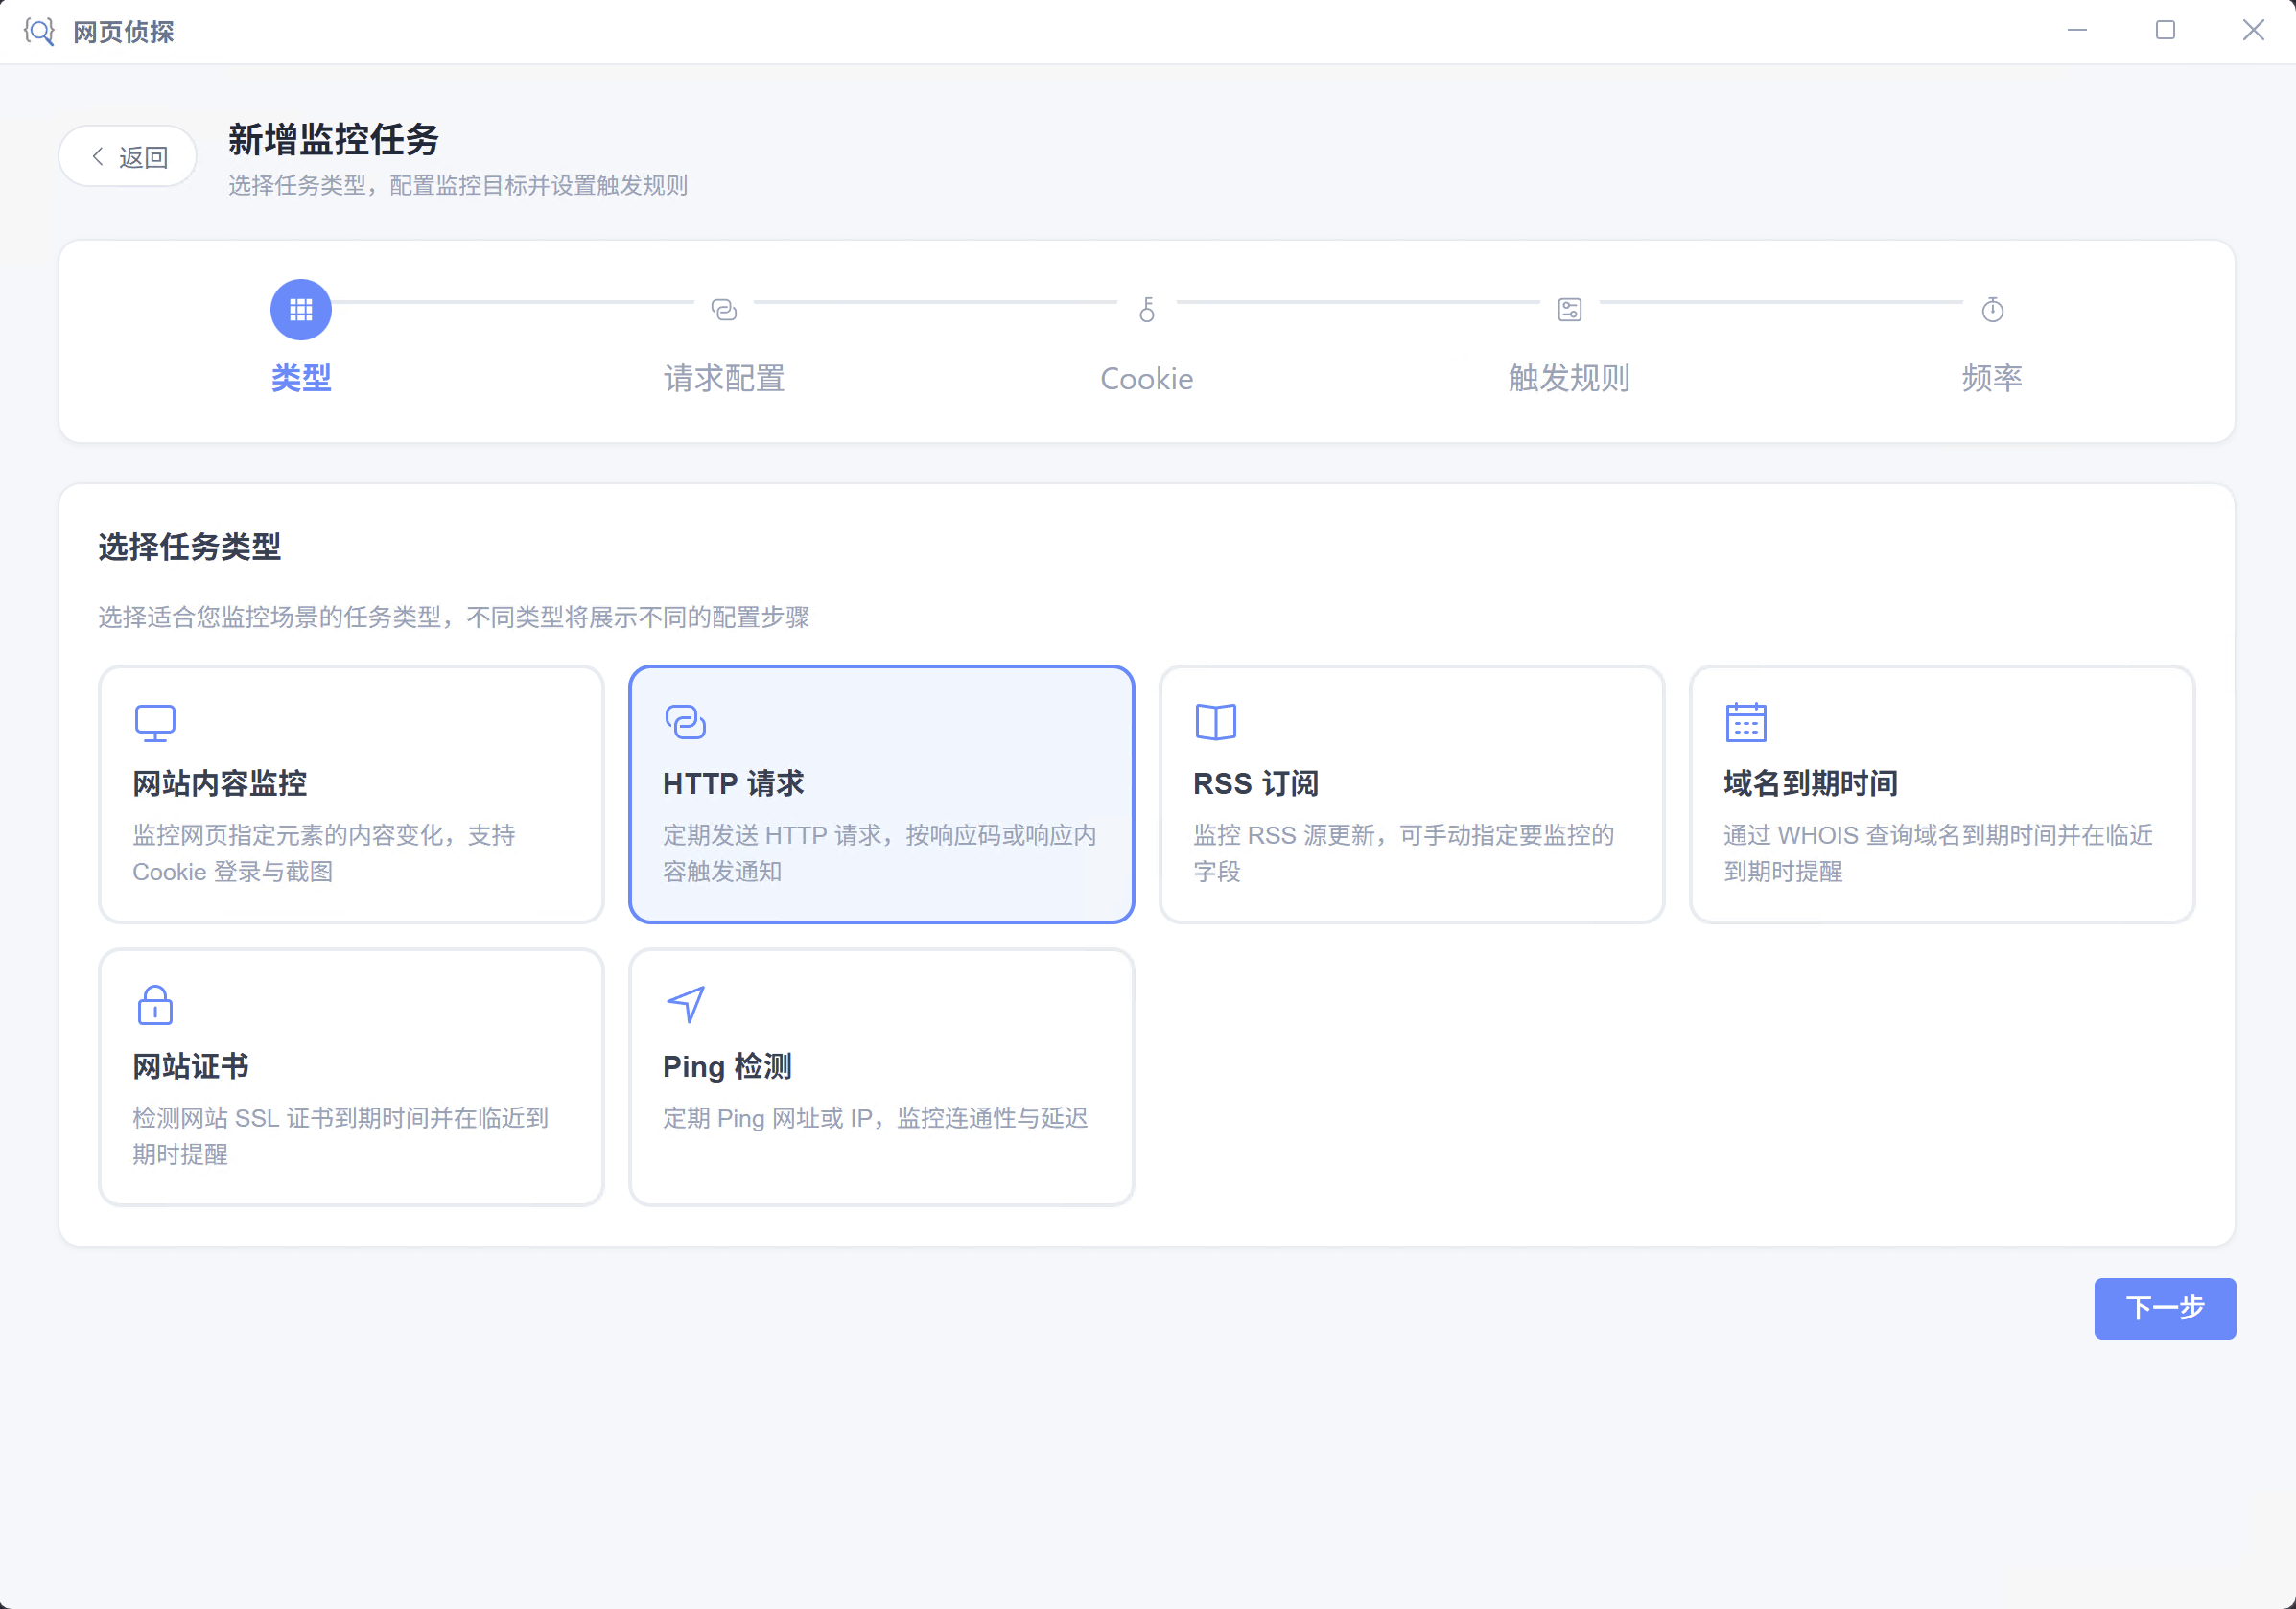2296x1609 pixels.
Task: Select the 请求配置 step label
Action: click(724, 378)
